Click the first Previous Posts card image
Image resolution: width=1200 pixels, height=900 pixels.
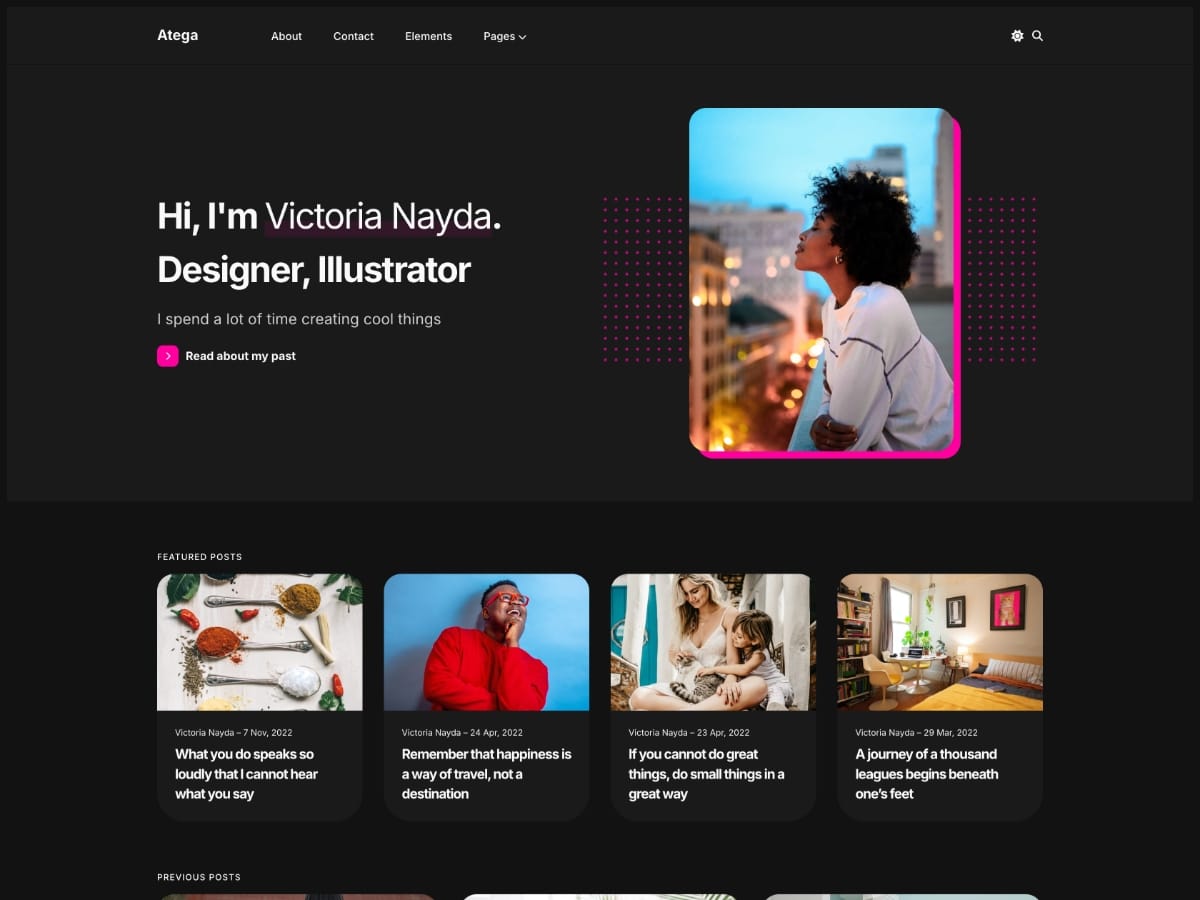tap(296, 896)
